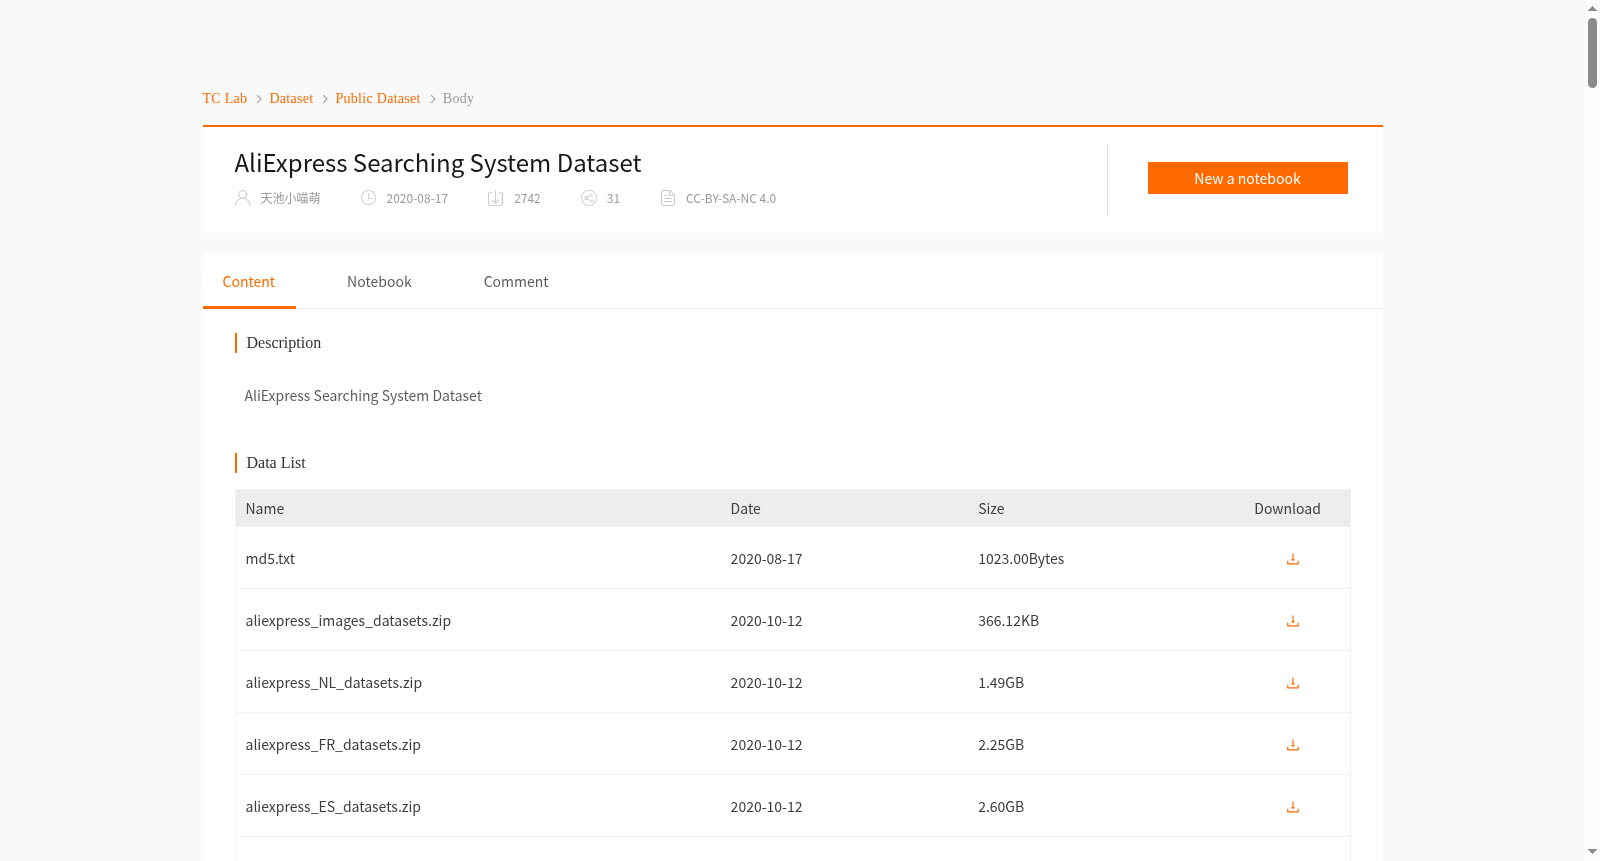Download aliexpress_FR_datasets.zip
The width and height of the screenshot is (1600, 861).
pos(1292,745)
